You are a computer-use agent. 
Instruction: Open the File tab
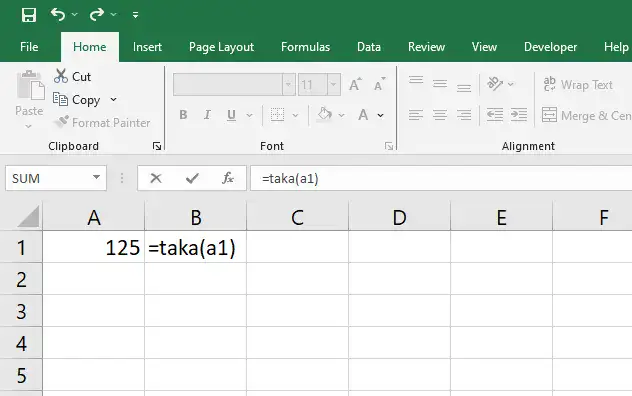pyautogui.click(x=29, y=47)
